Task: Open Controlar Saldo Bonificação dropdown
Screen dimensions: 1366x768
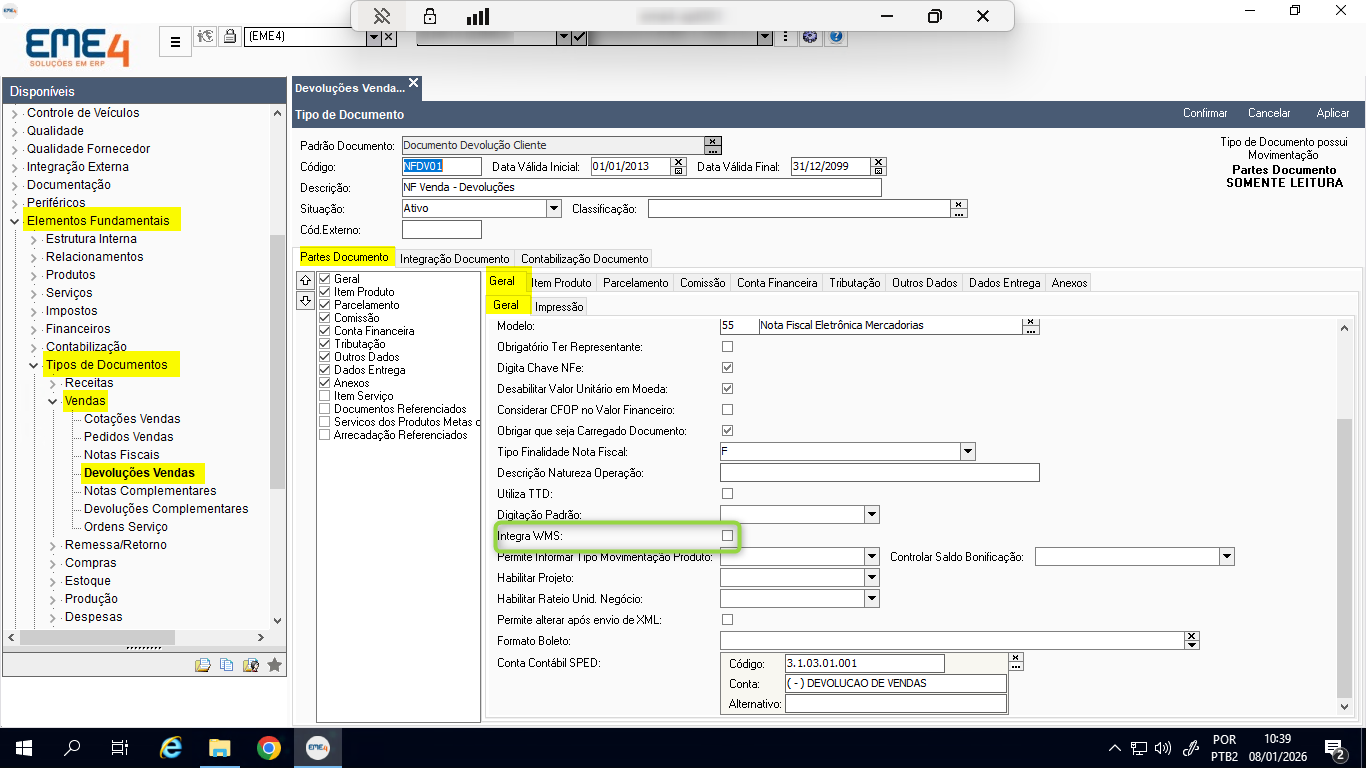Action: (x=1227, y=557)
